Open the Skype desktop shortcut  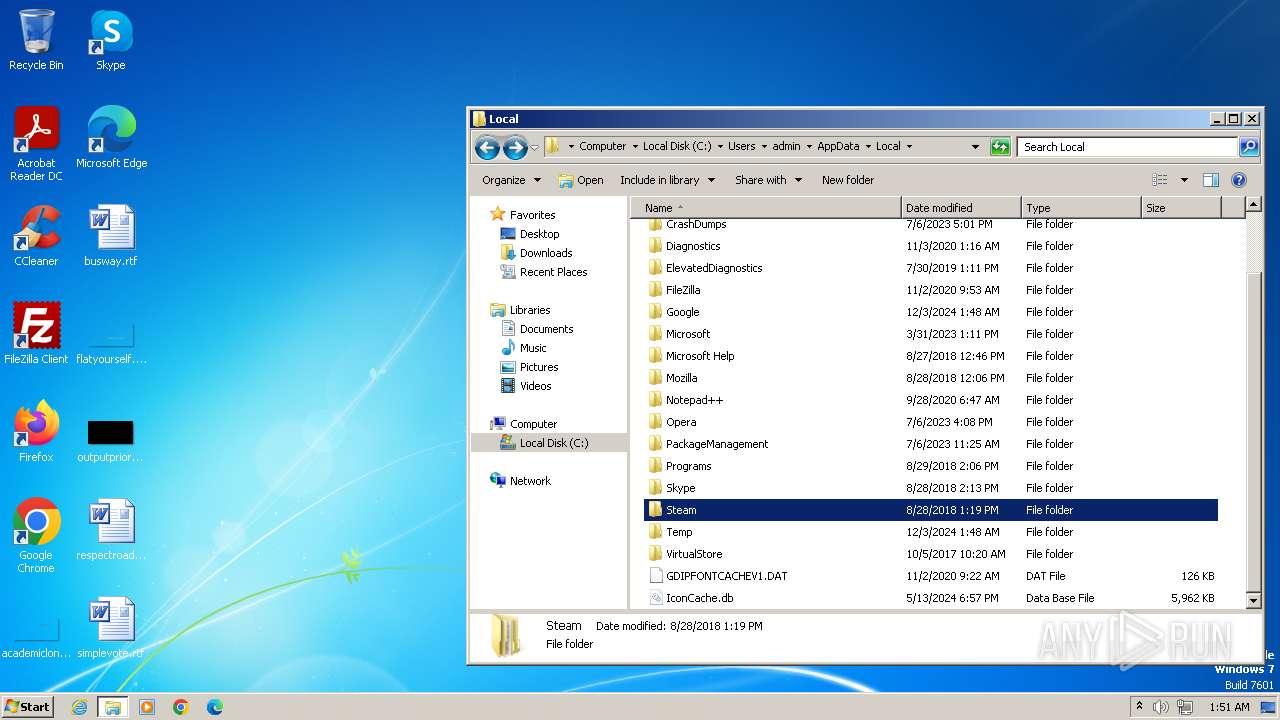(x=110, y=41)
